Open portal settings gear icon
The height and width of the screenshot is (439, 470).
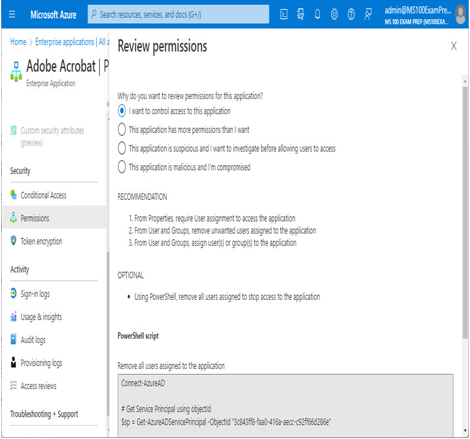[334, 14]
